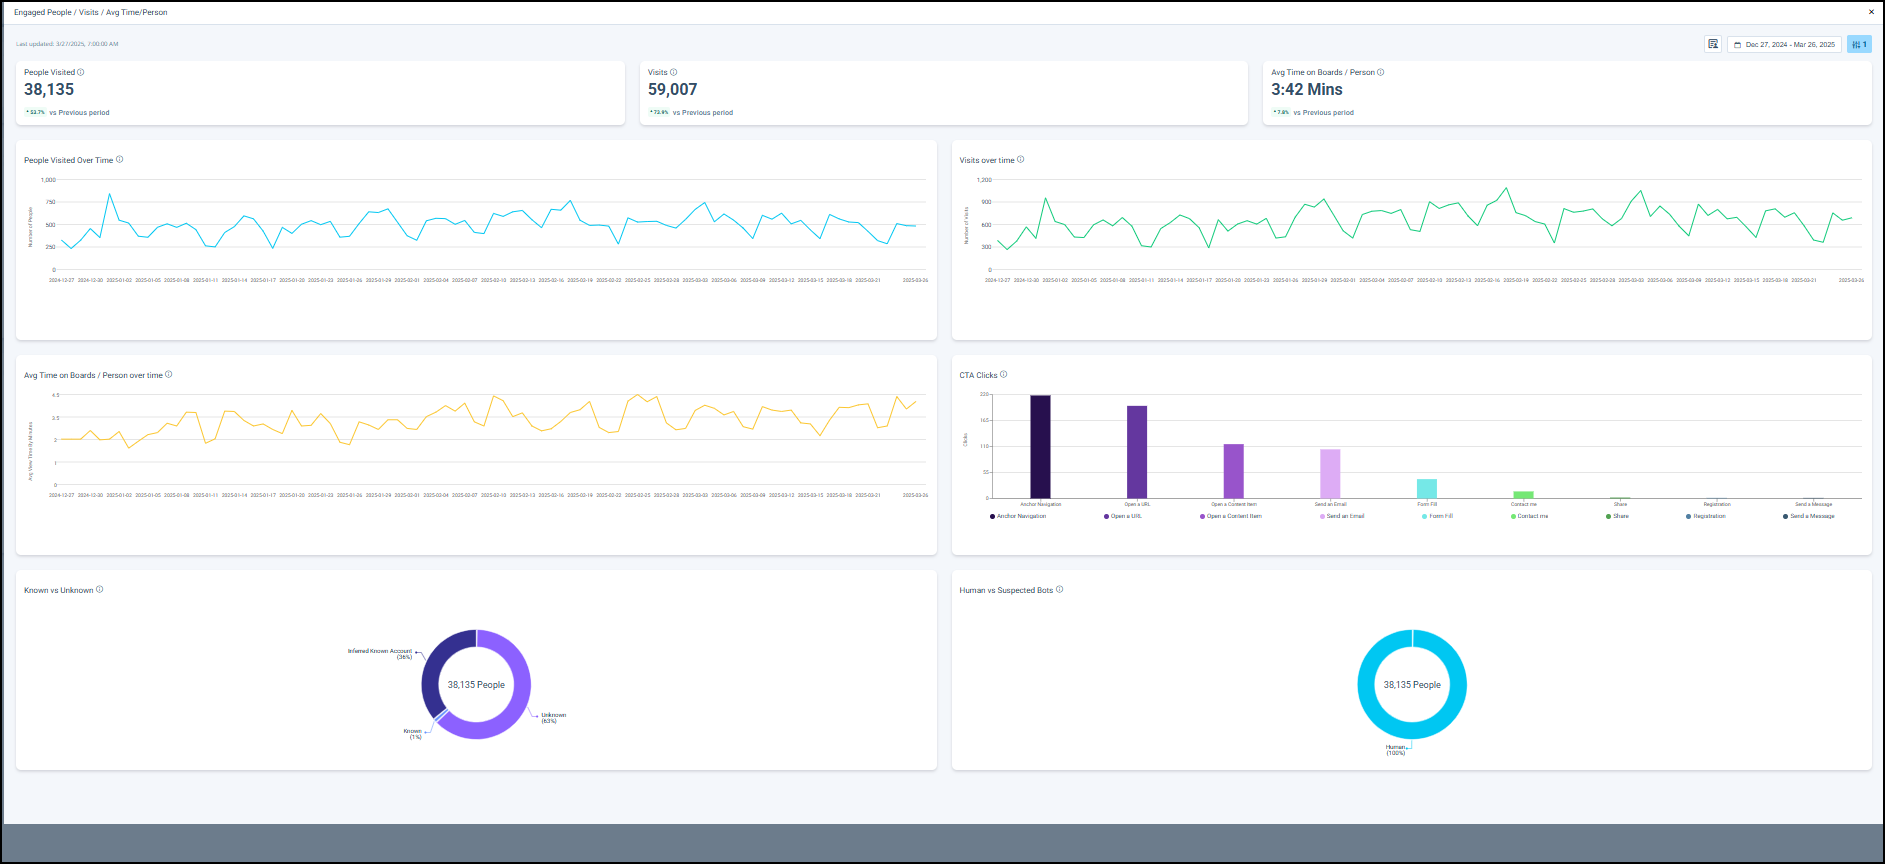Open the date range picker
Image resolution: width=1885 pixels, height=864 pixels.
point(1784,44)
